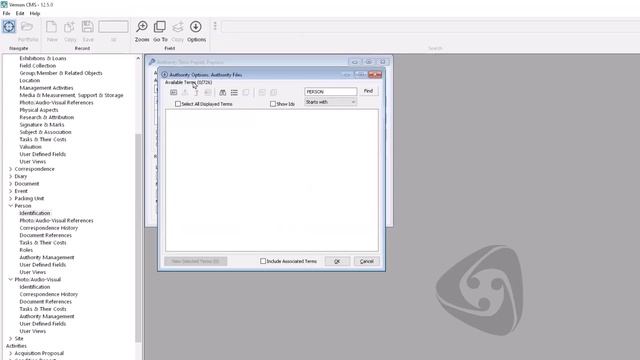Click the New record icon
640x360 pixels.
[x=51, y=27]
